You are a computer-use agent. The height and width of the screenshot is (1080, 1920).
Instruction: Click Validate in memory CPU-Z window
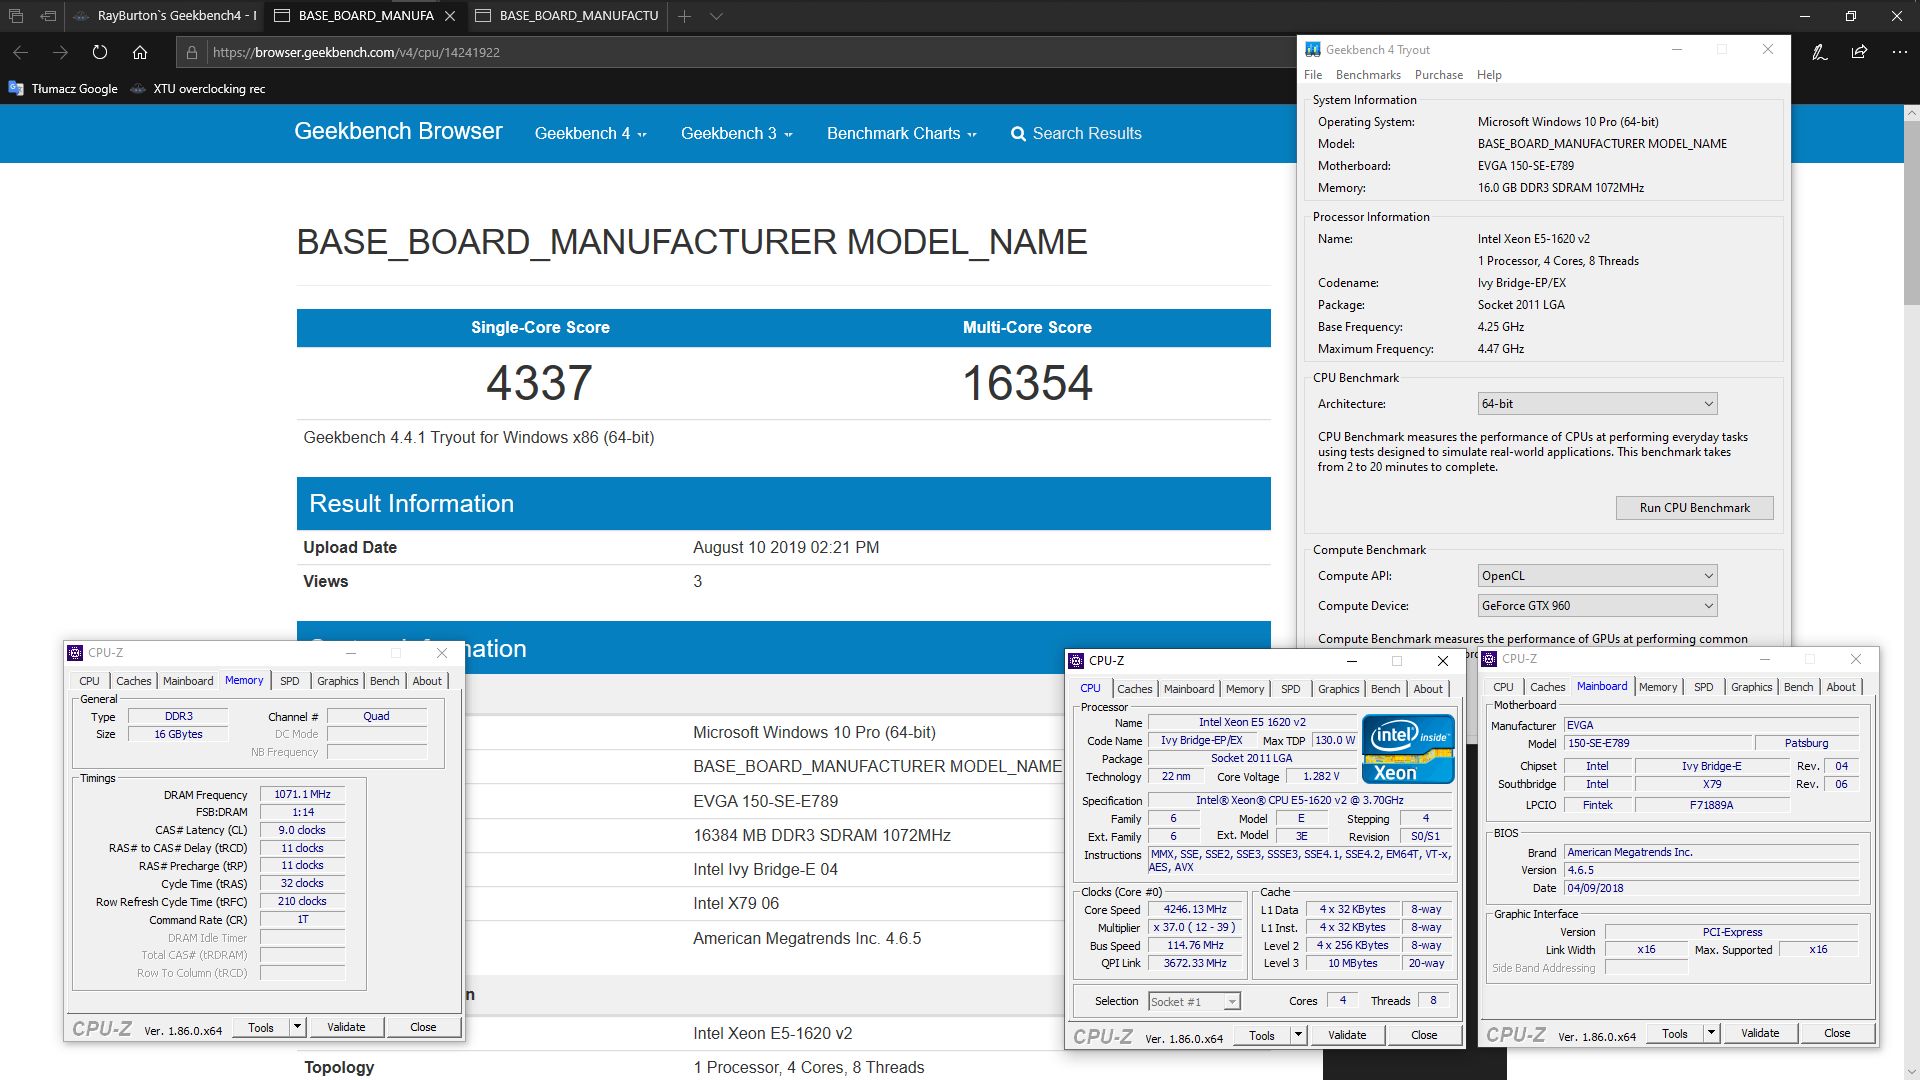pyautogui.click(x=346, y=1027)
